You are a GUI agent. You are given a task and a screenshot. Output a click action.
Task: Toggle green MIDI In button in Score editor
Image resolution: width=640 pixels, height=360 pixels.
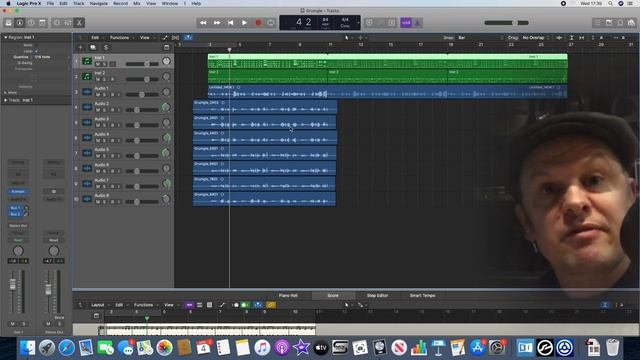click(x=245, y=305)
